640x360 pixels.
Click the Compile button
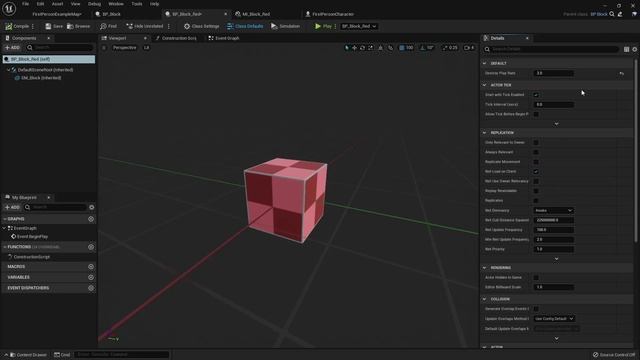(x=17, y=26)
